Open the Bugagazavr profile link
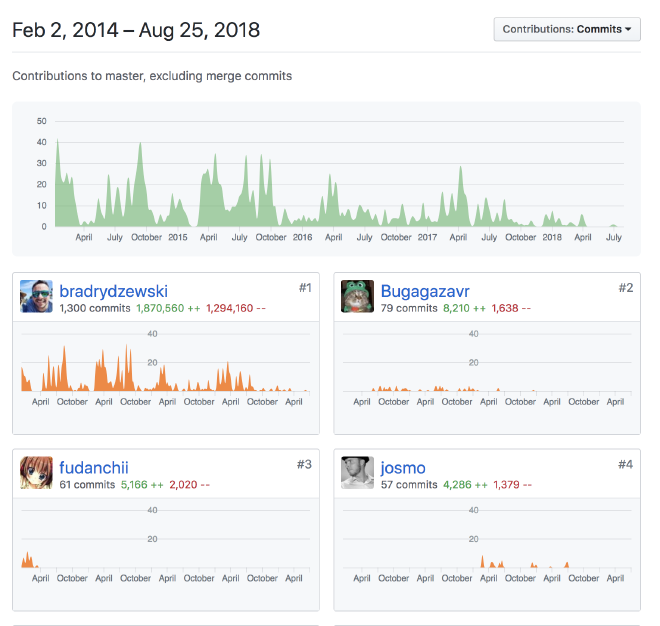 (x=425, y=291)
